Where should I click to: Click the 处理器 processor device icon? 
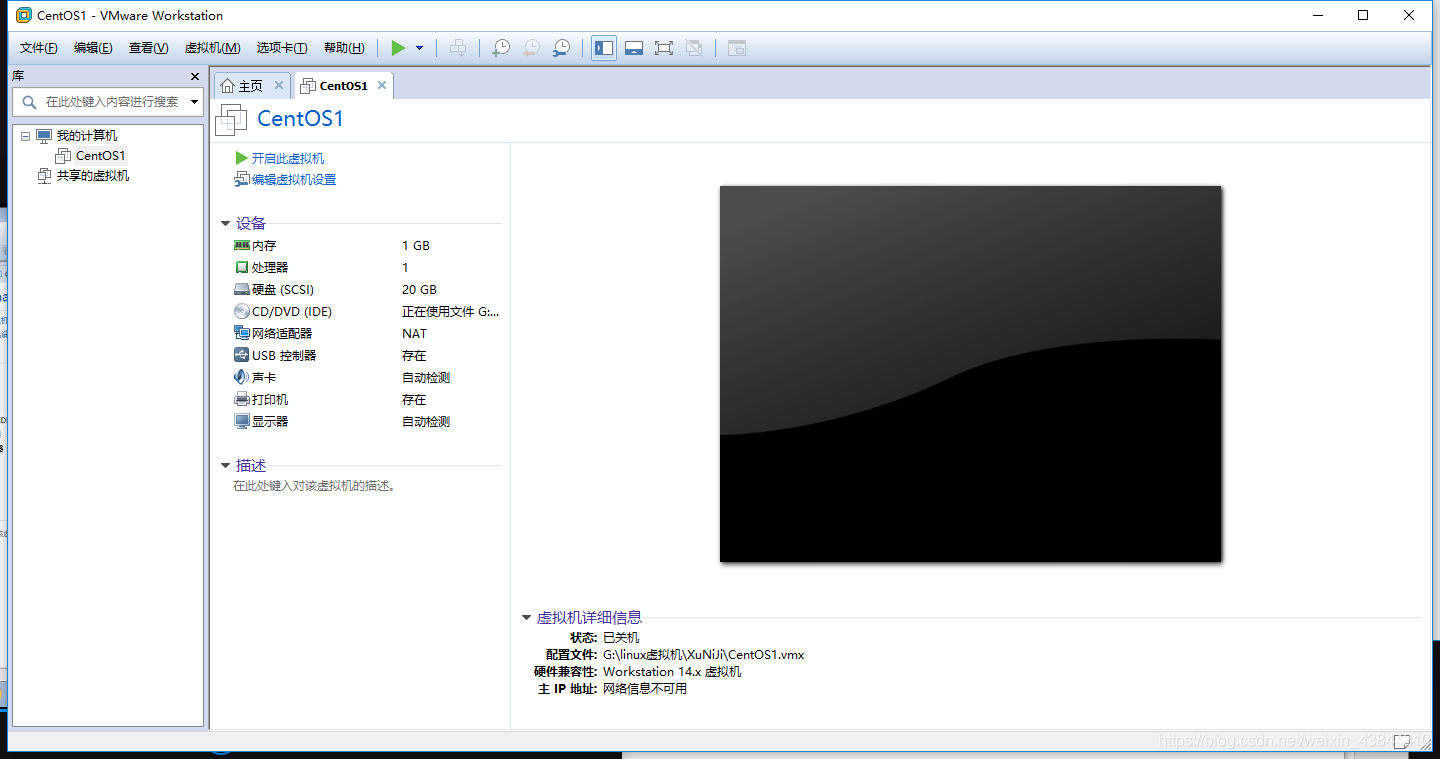(x=241, y=267)
